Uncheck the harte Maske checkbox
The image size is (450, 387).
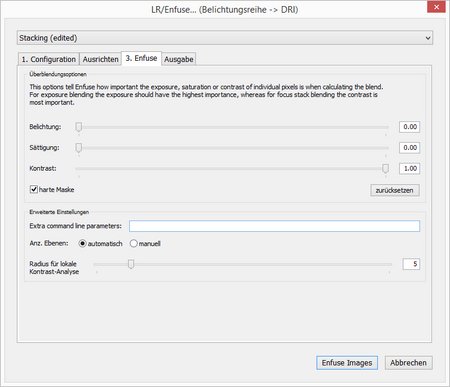click(34, 189)
